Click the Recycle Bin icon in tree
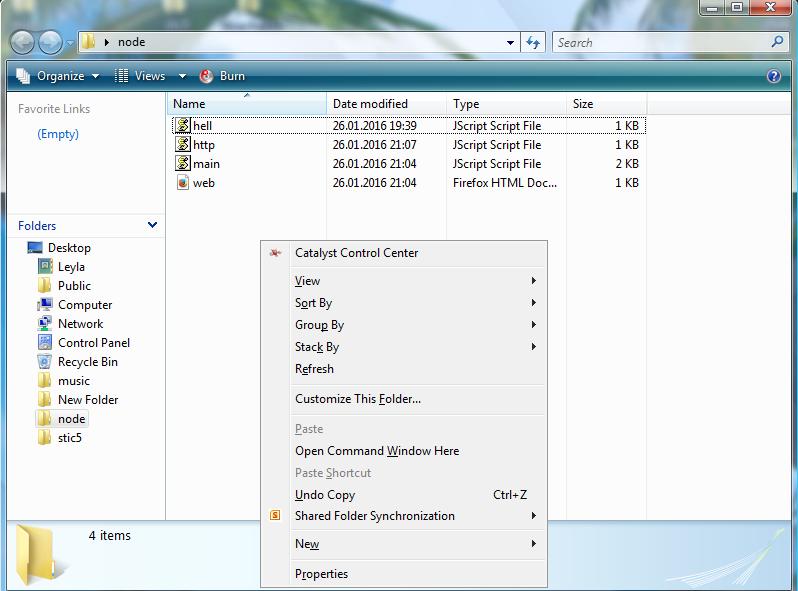Image resolution: width=798 pixels, height=591 pixels. (x=45, y=361)
